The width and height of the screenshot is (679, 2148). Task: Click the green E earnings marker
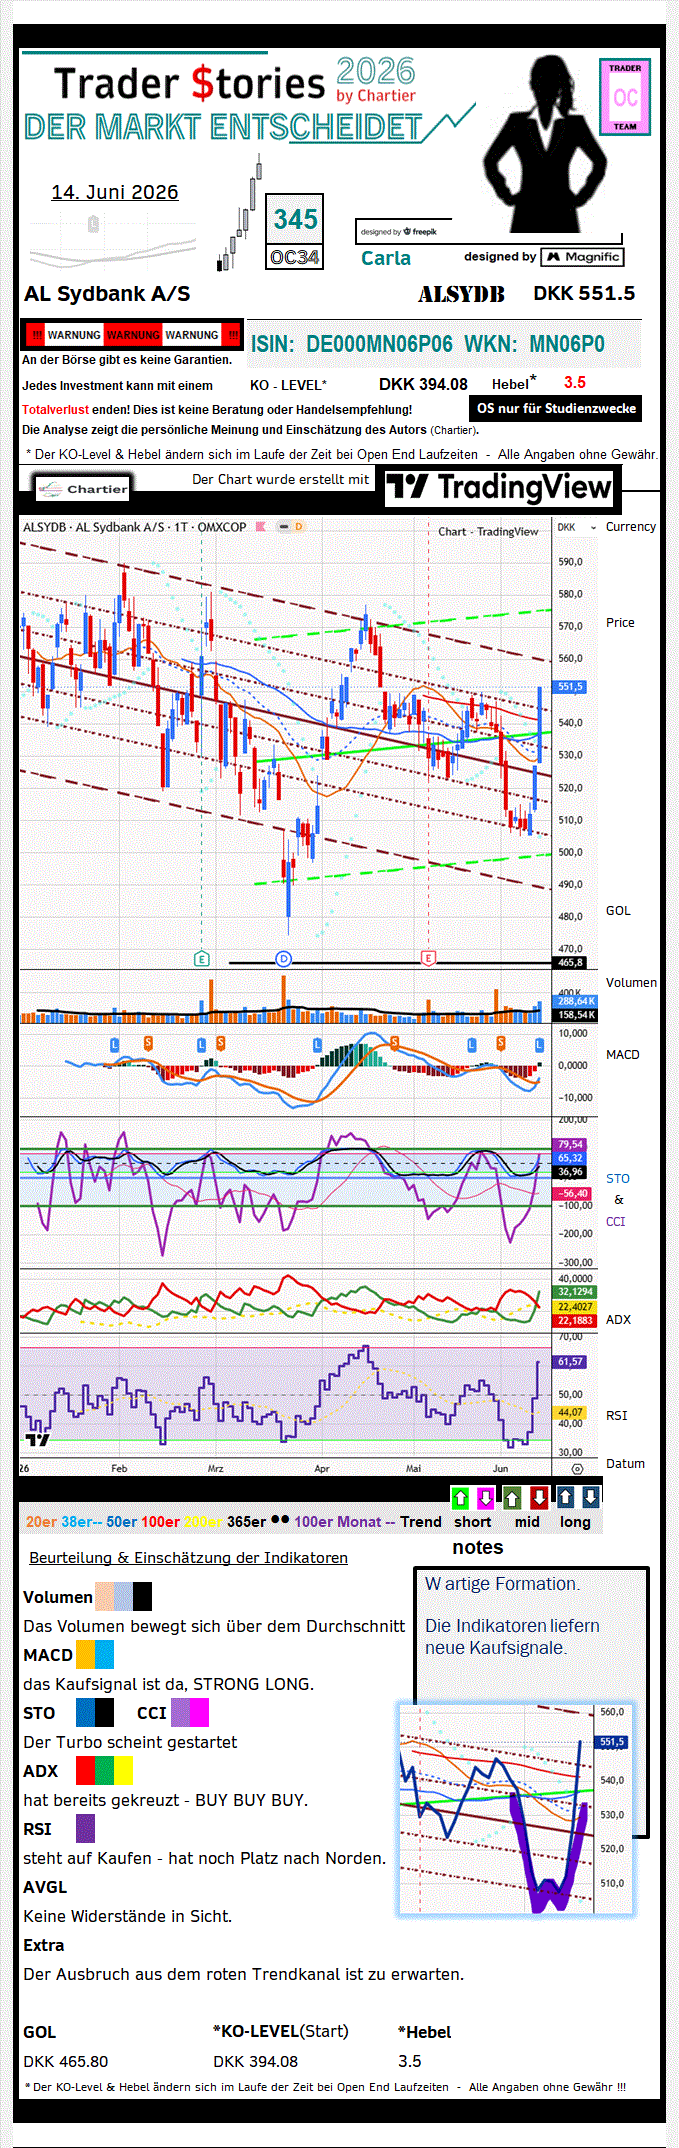pos(202,958)
